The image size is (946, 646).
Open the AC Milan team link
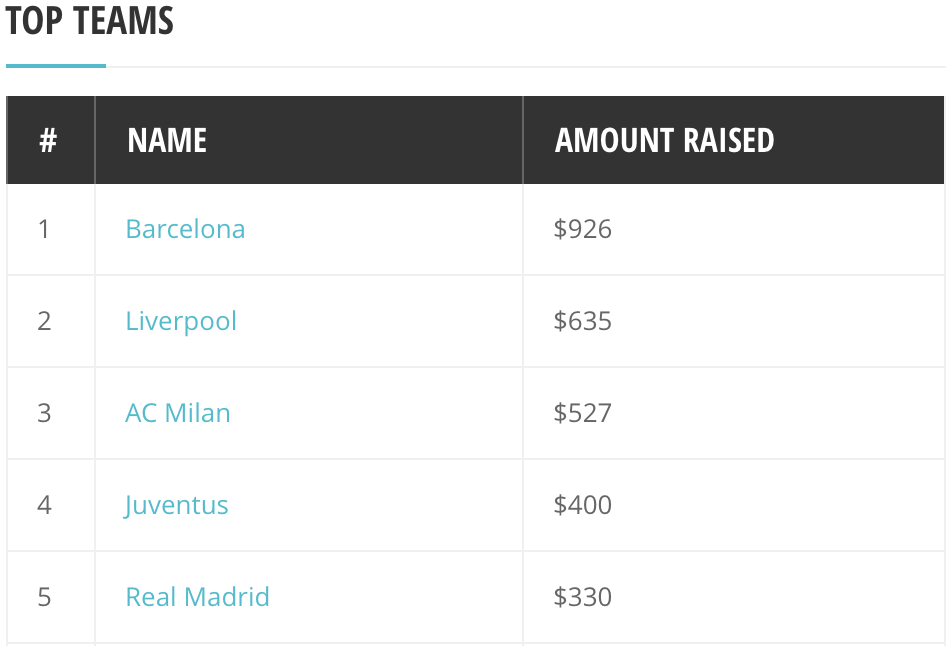click(x=177, y=413)
